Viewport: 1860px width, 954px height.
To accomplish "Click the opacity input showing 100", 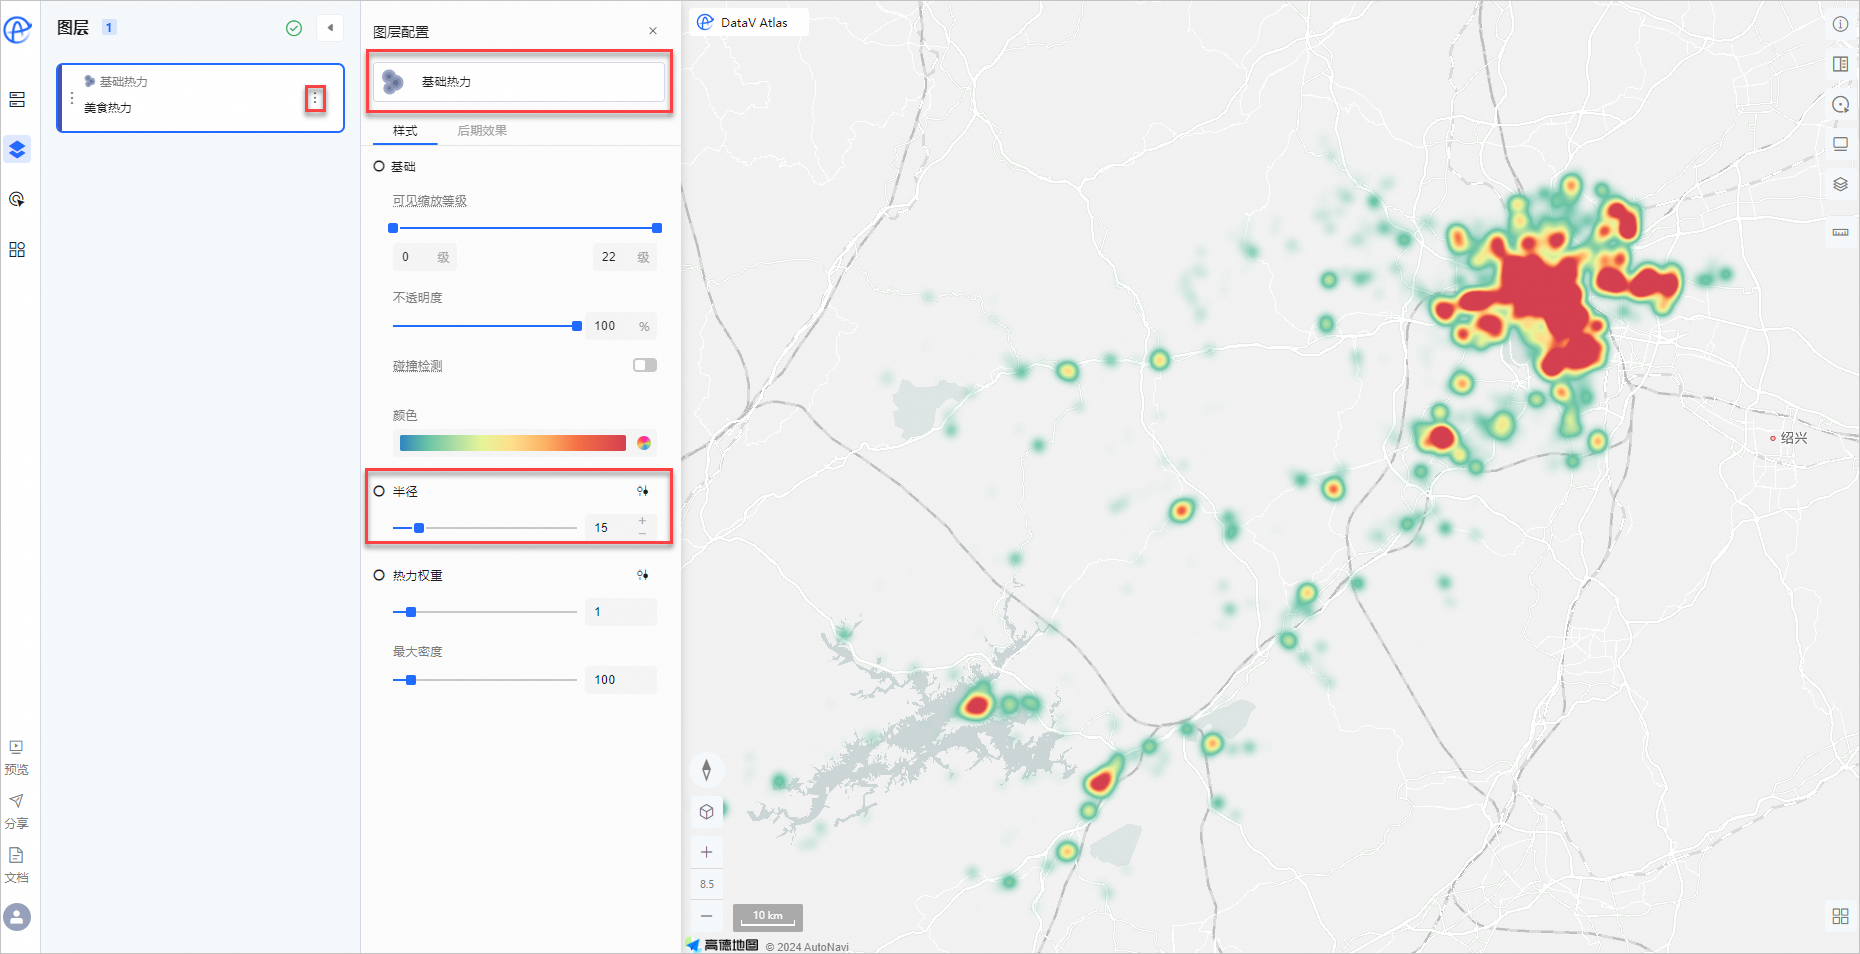I will [x=621, y=326].
